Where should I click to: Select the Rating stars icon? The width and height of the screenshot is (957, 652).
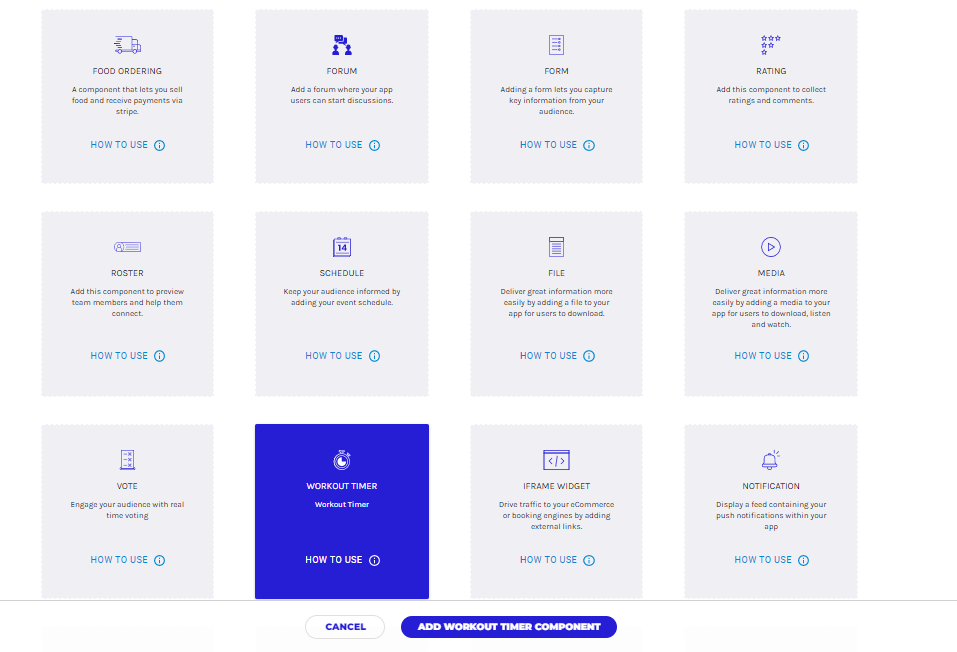[770, 45]
